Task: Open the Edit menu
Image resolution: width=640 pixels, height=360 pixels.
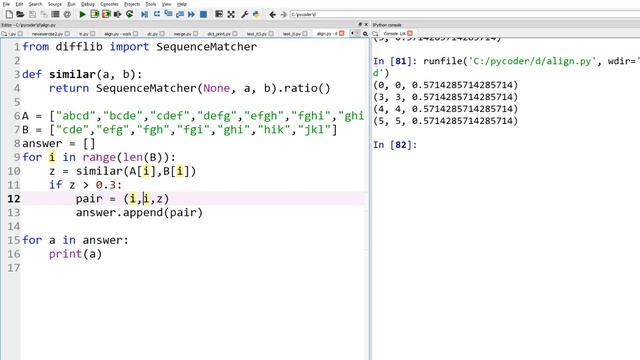Action: (19, 4)
